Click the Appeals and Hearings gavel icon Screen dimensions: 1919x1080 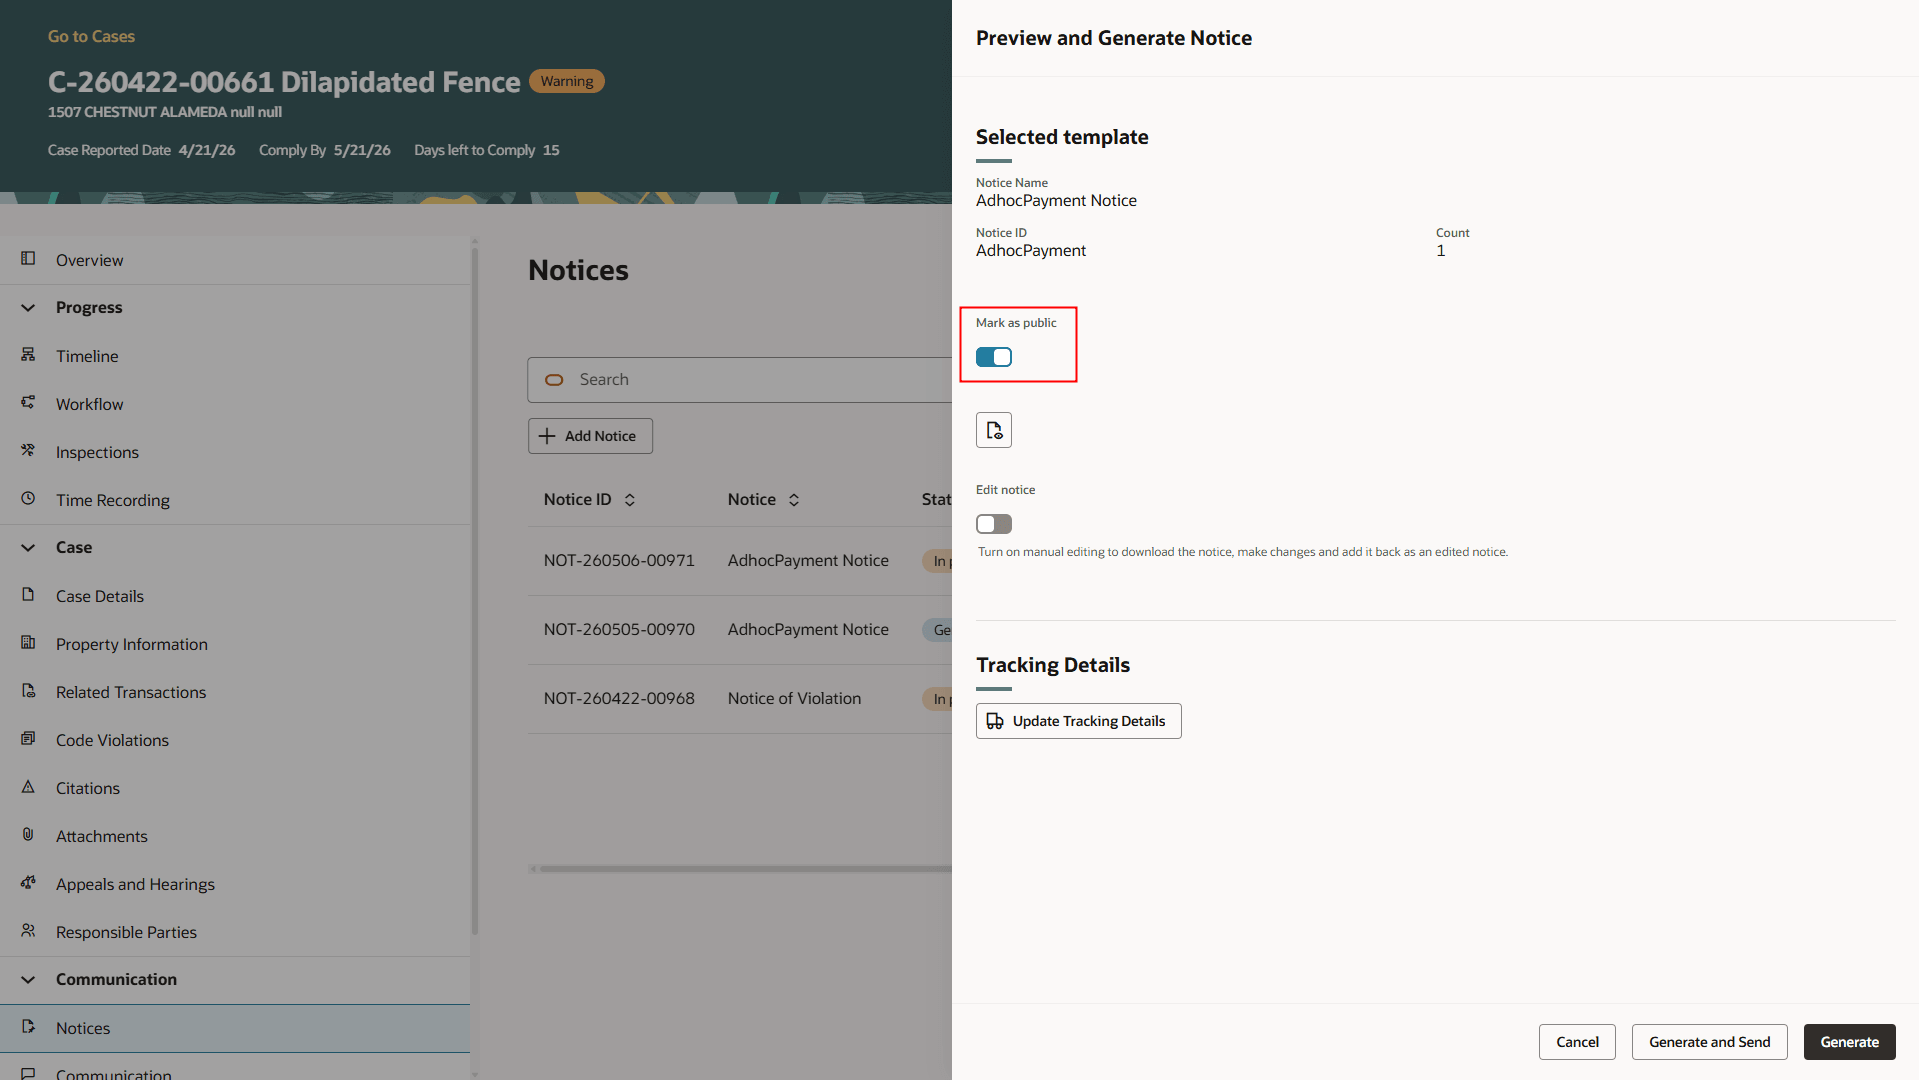click(x=28, y=883)
